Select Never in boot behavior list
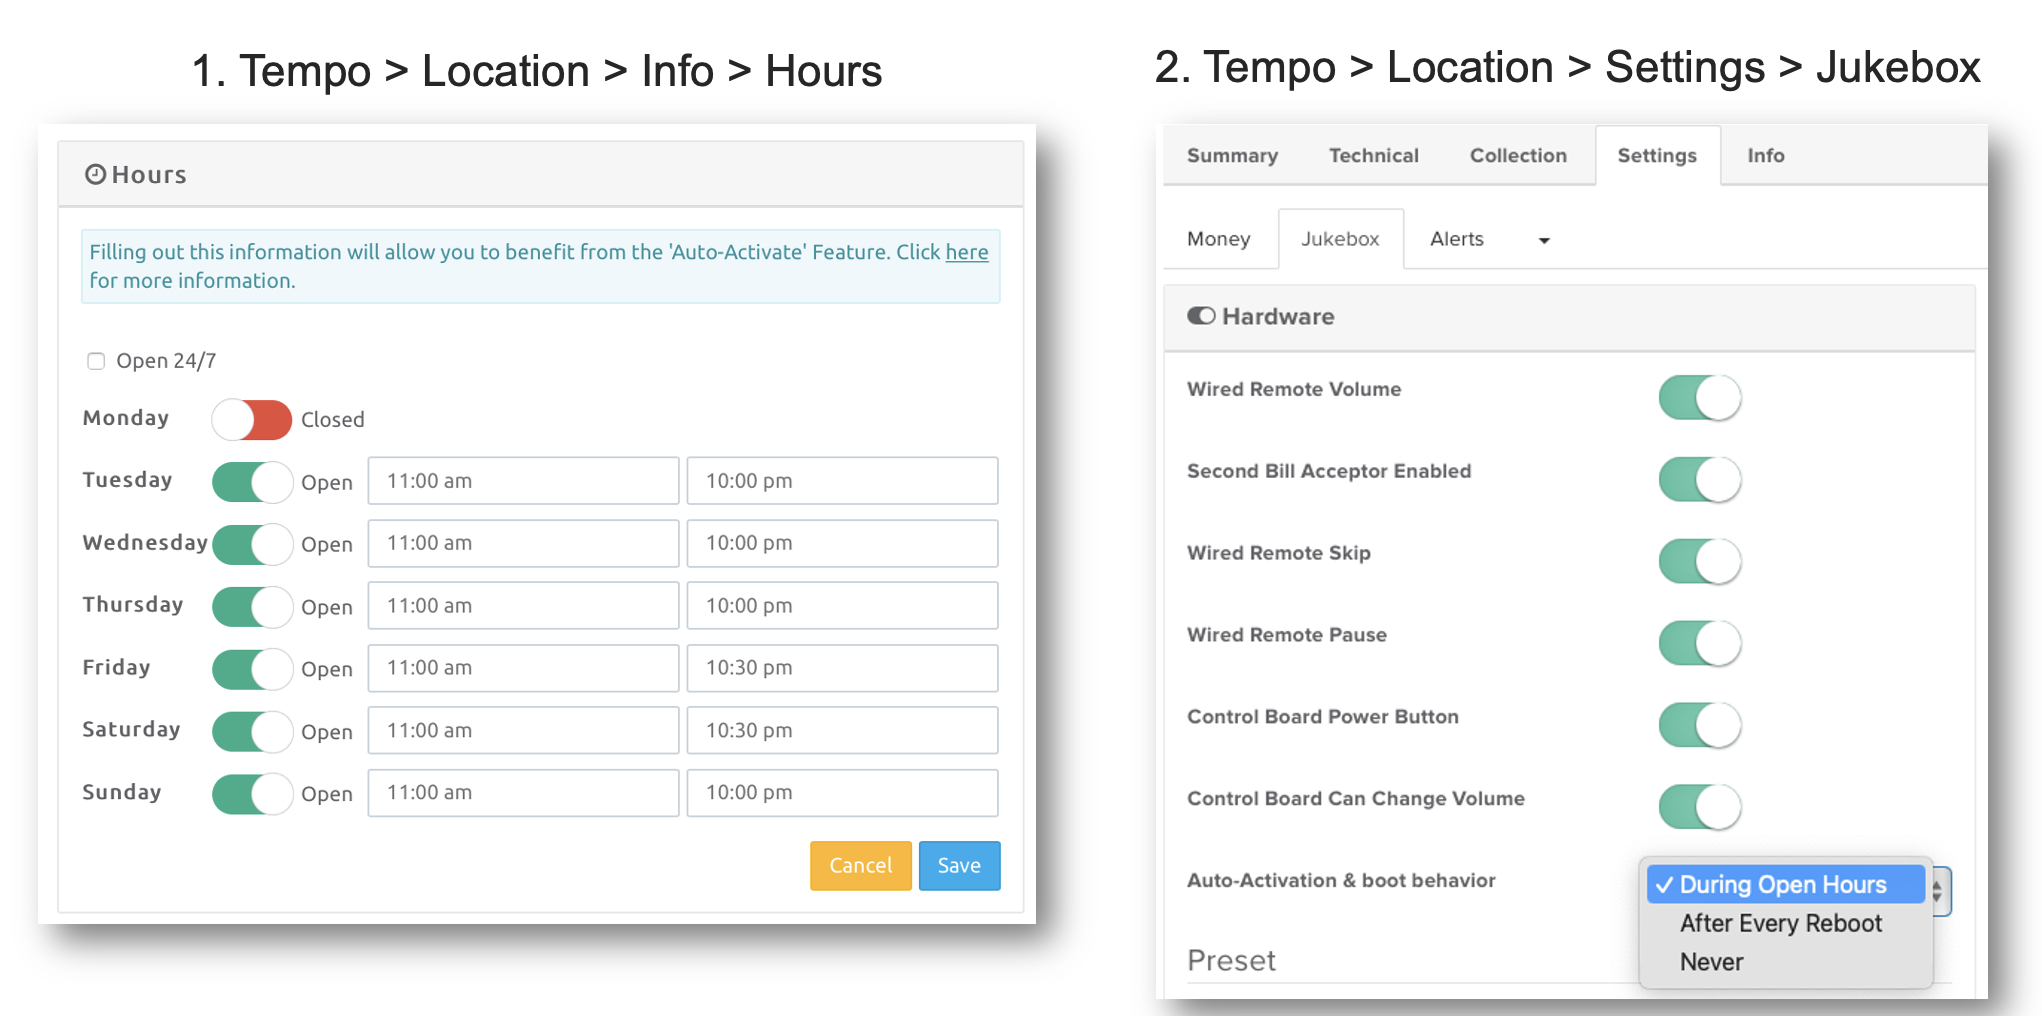Screen dimensions: 2042x1016 [x=1711, y=962]
